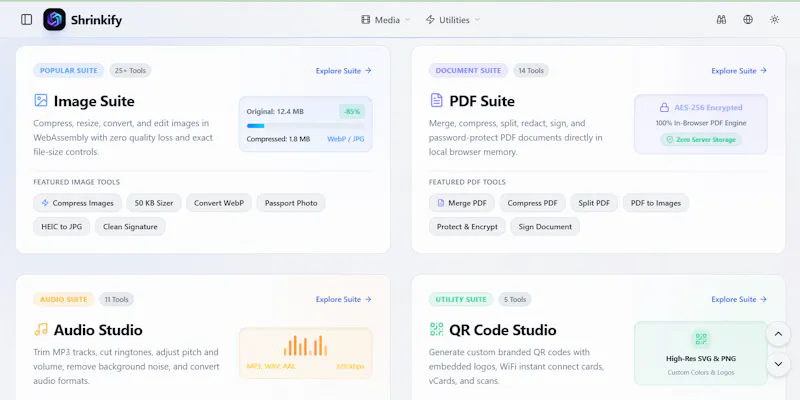Open the Protect & Encrypt tool
Screen dimensions: 800x400
coord(467,227)
